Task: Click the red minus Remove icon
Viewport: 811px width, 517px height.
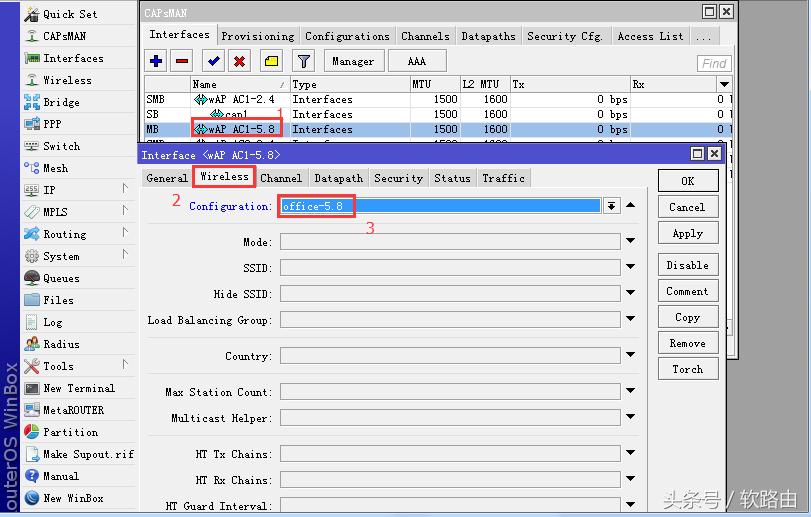Action: [182, 61]
